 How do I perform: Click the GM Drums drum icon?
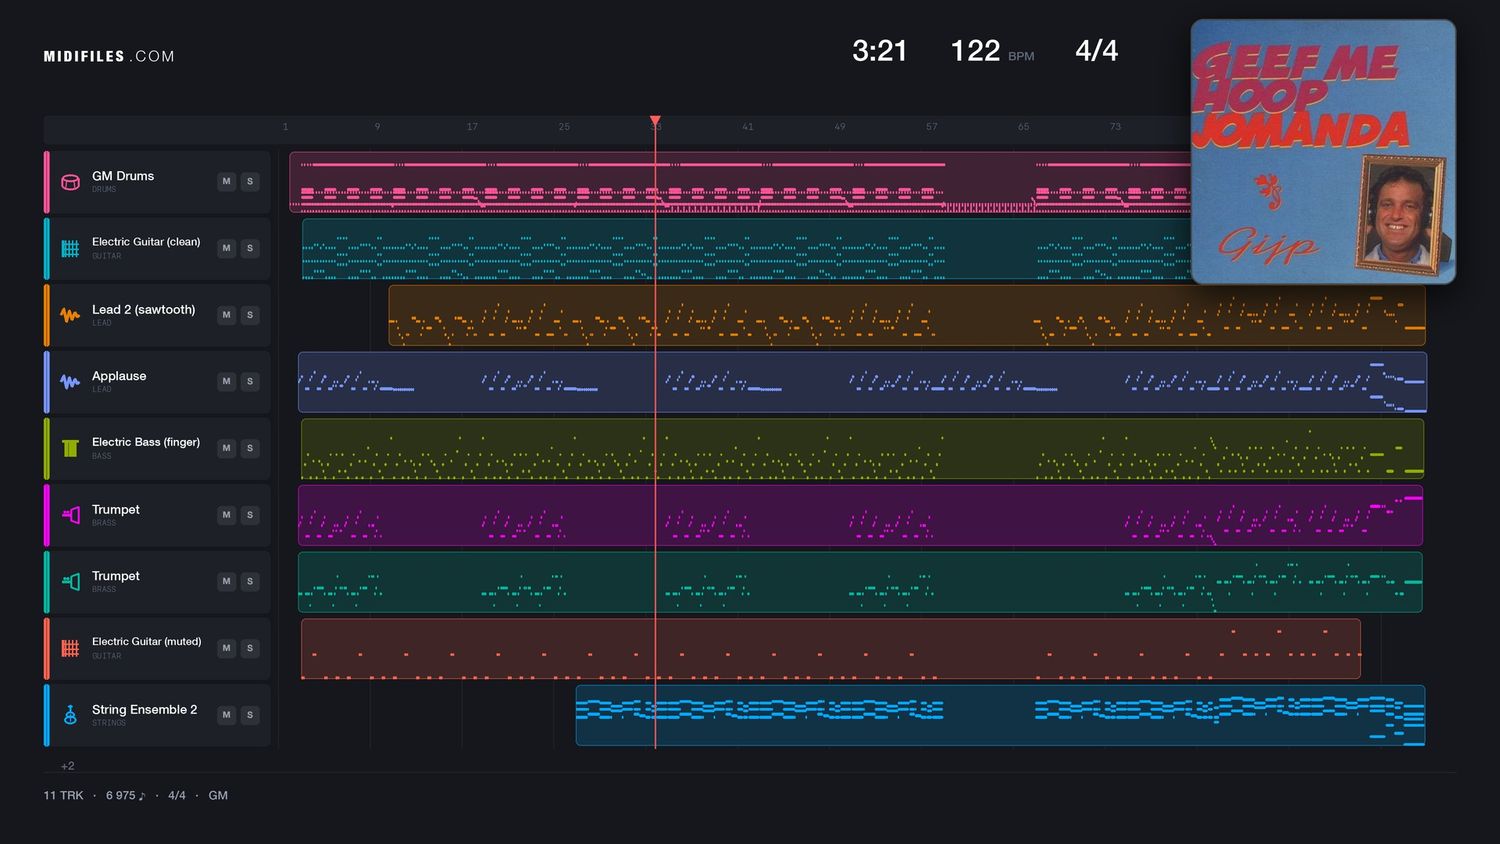(x=70, y=182)
